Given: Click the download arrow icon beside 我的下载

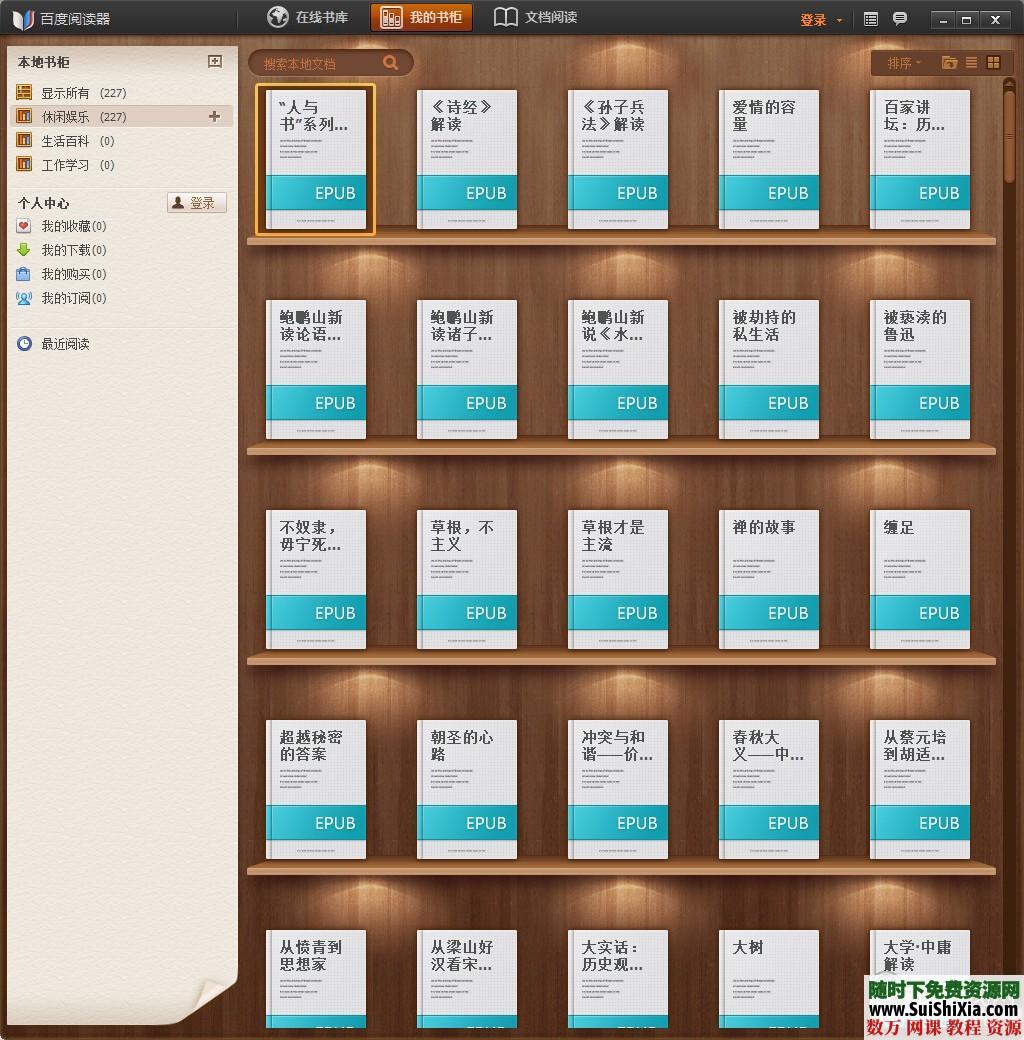Looking at the screenshot, I should tap(22, 250).
